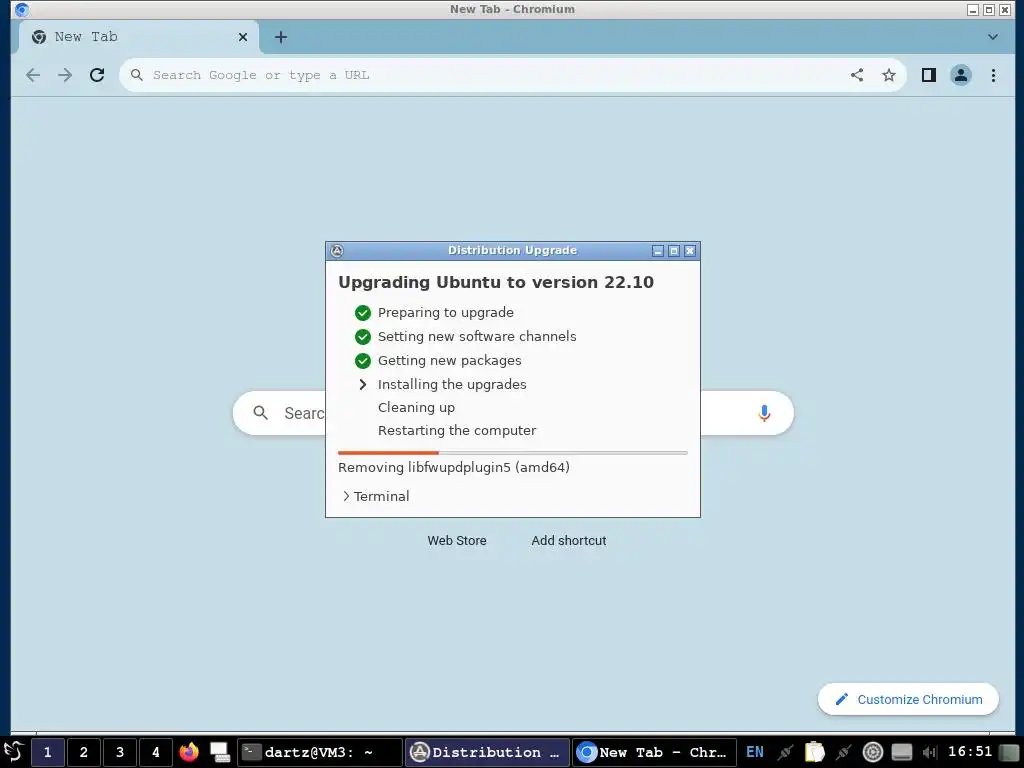Open the start menu bird icon
Viewport: 1024px width, 768px height.
pos(14,752)
